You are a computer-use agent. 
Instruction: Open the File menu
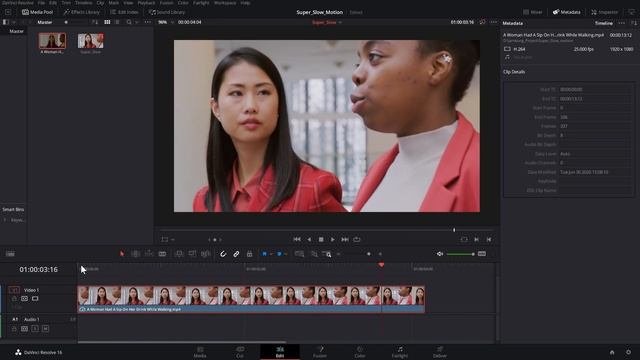41,2
